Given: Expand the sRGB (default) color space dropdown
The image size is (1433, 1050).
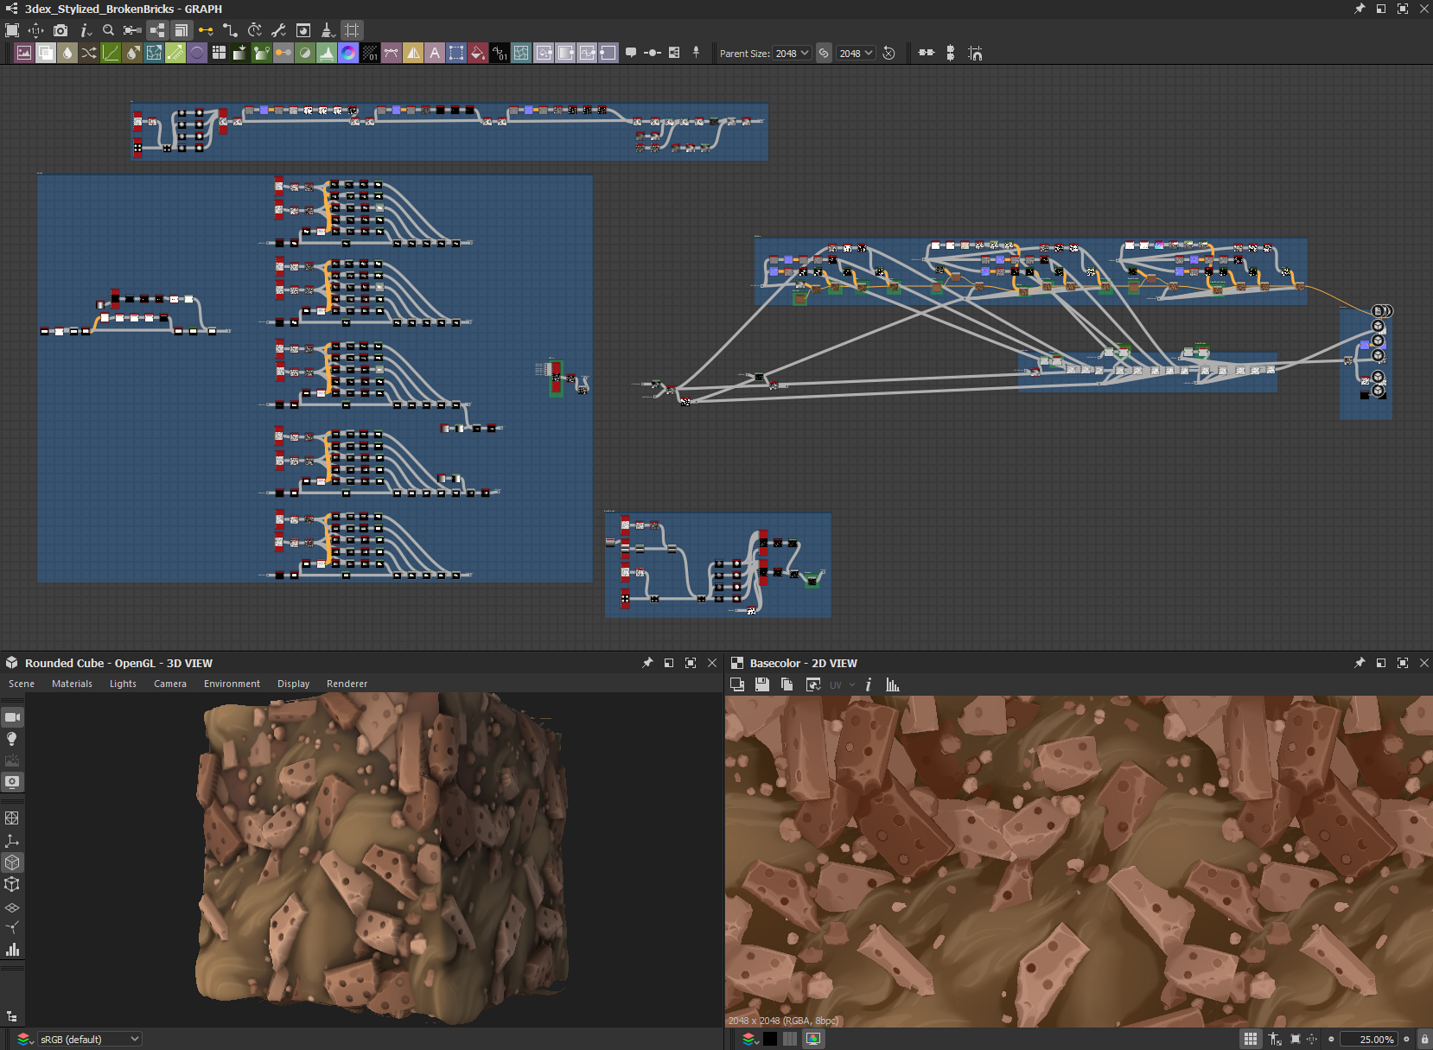Looking at the screenshot, I should point(89,1039).
